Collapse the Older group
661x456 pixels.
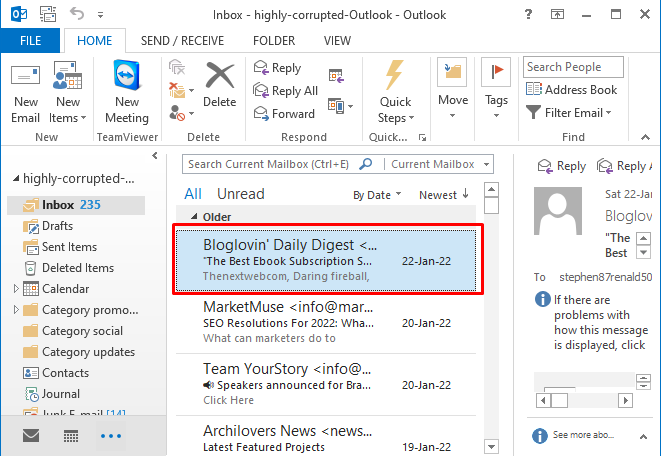[194, 217]
